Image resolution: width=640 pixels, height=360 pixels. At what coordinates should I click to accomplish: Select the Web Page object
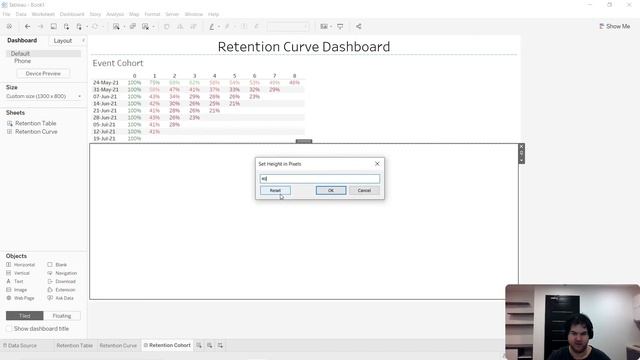pyautogui.click(x=20, y=298)
